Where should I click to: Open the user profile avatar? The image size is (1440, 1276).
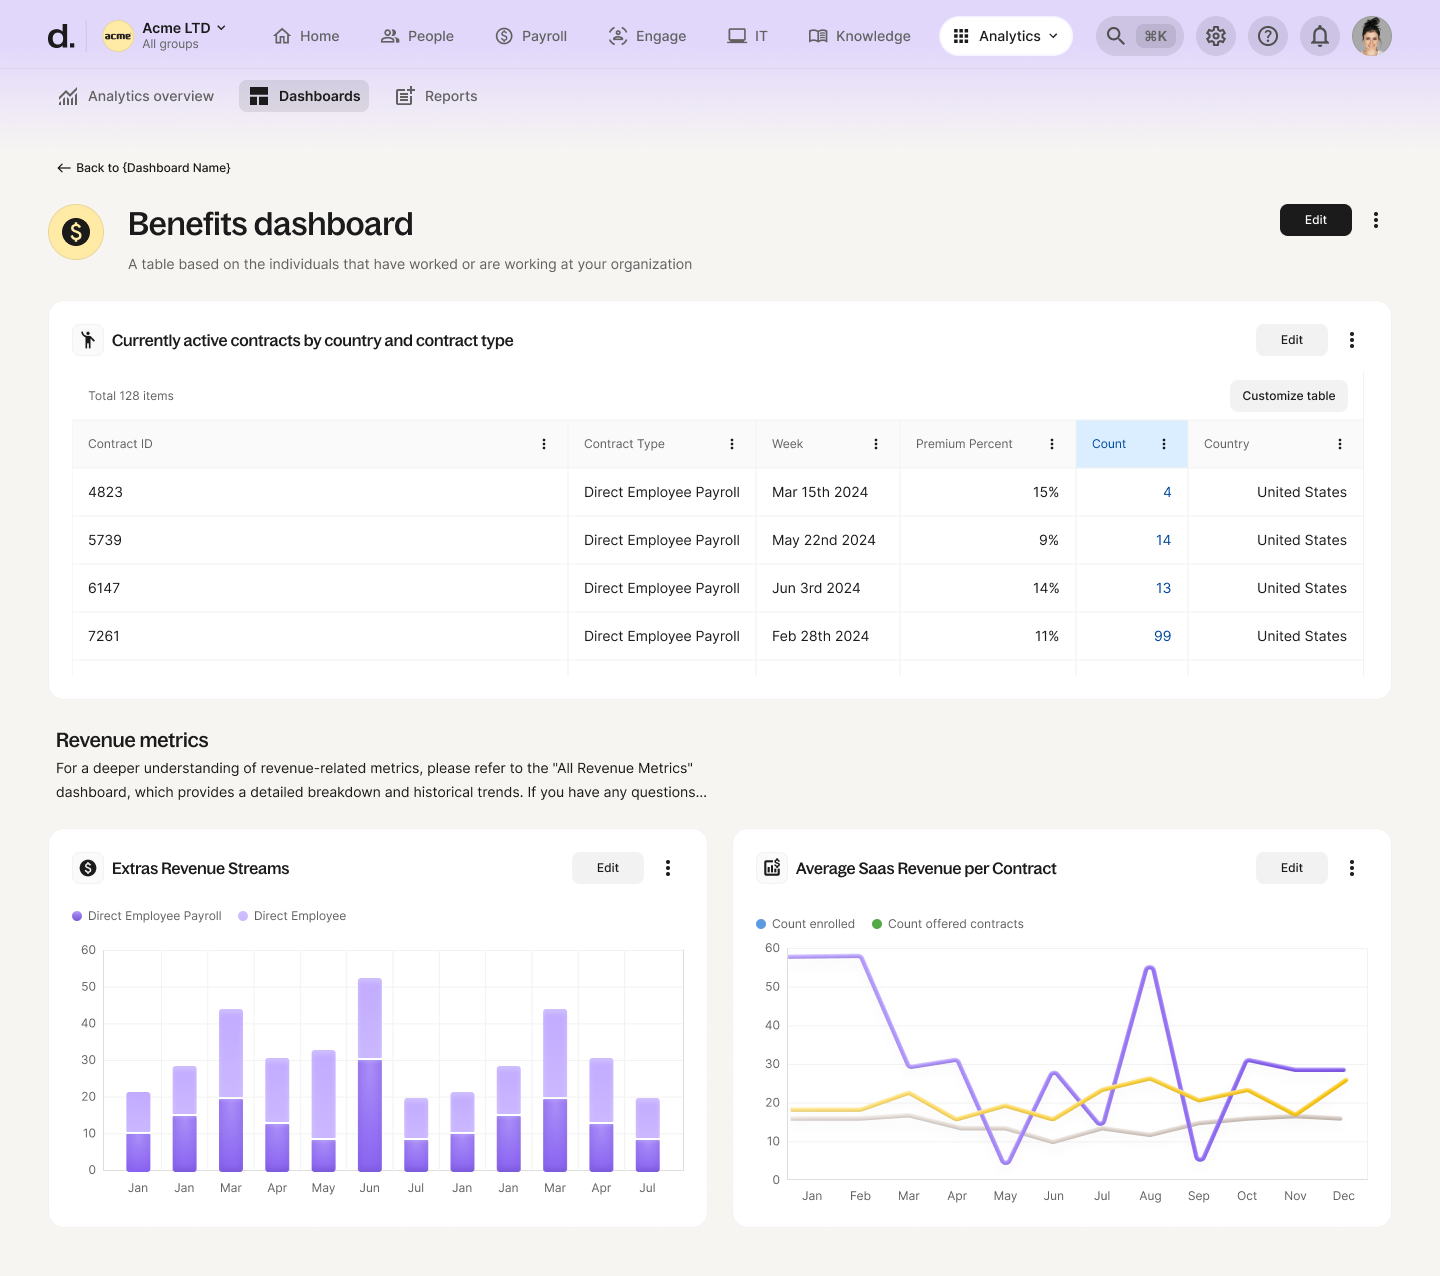pyautogui.click(x=1372, y=36)
